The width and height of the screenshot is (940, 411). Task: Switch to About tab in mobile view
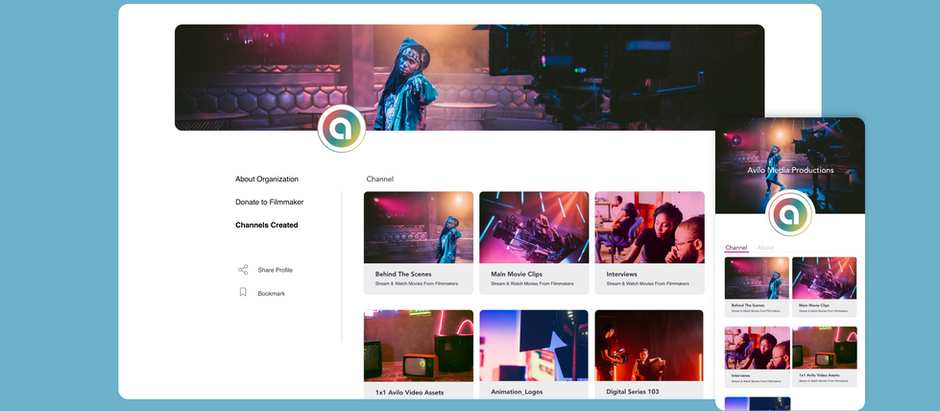click(x=765, y=247)
